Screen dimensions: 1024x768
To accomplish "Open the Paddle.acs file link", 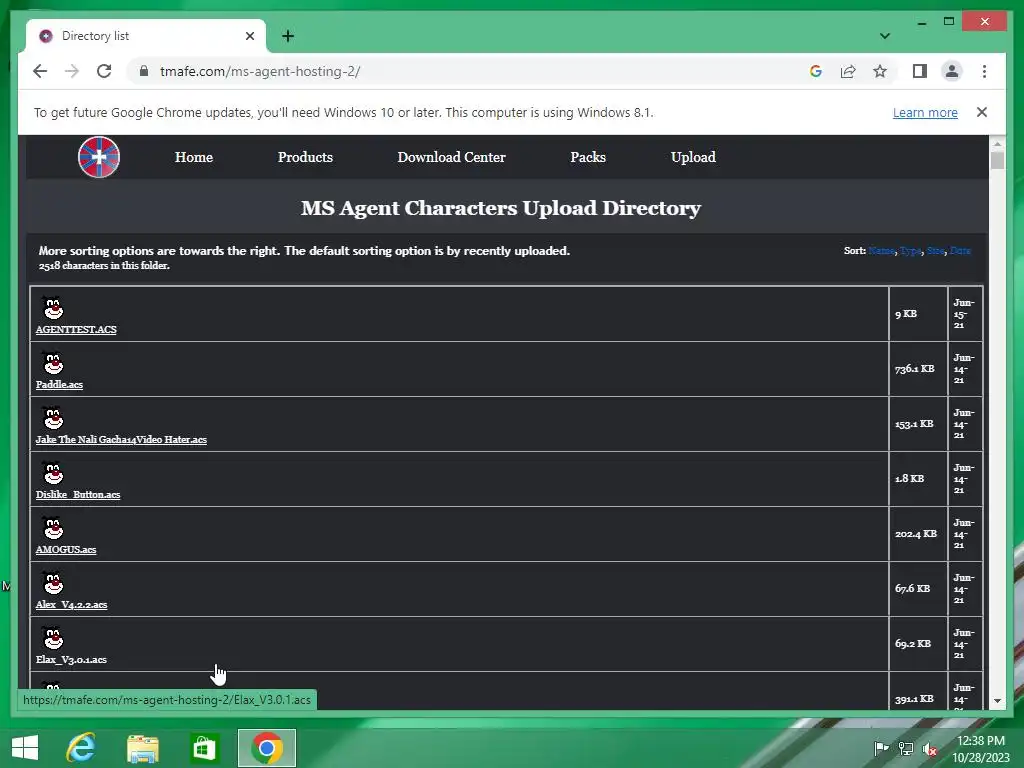I will click(x=59, y=385).
